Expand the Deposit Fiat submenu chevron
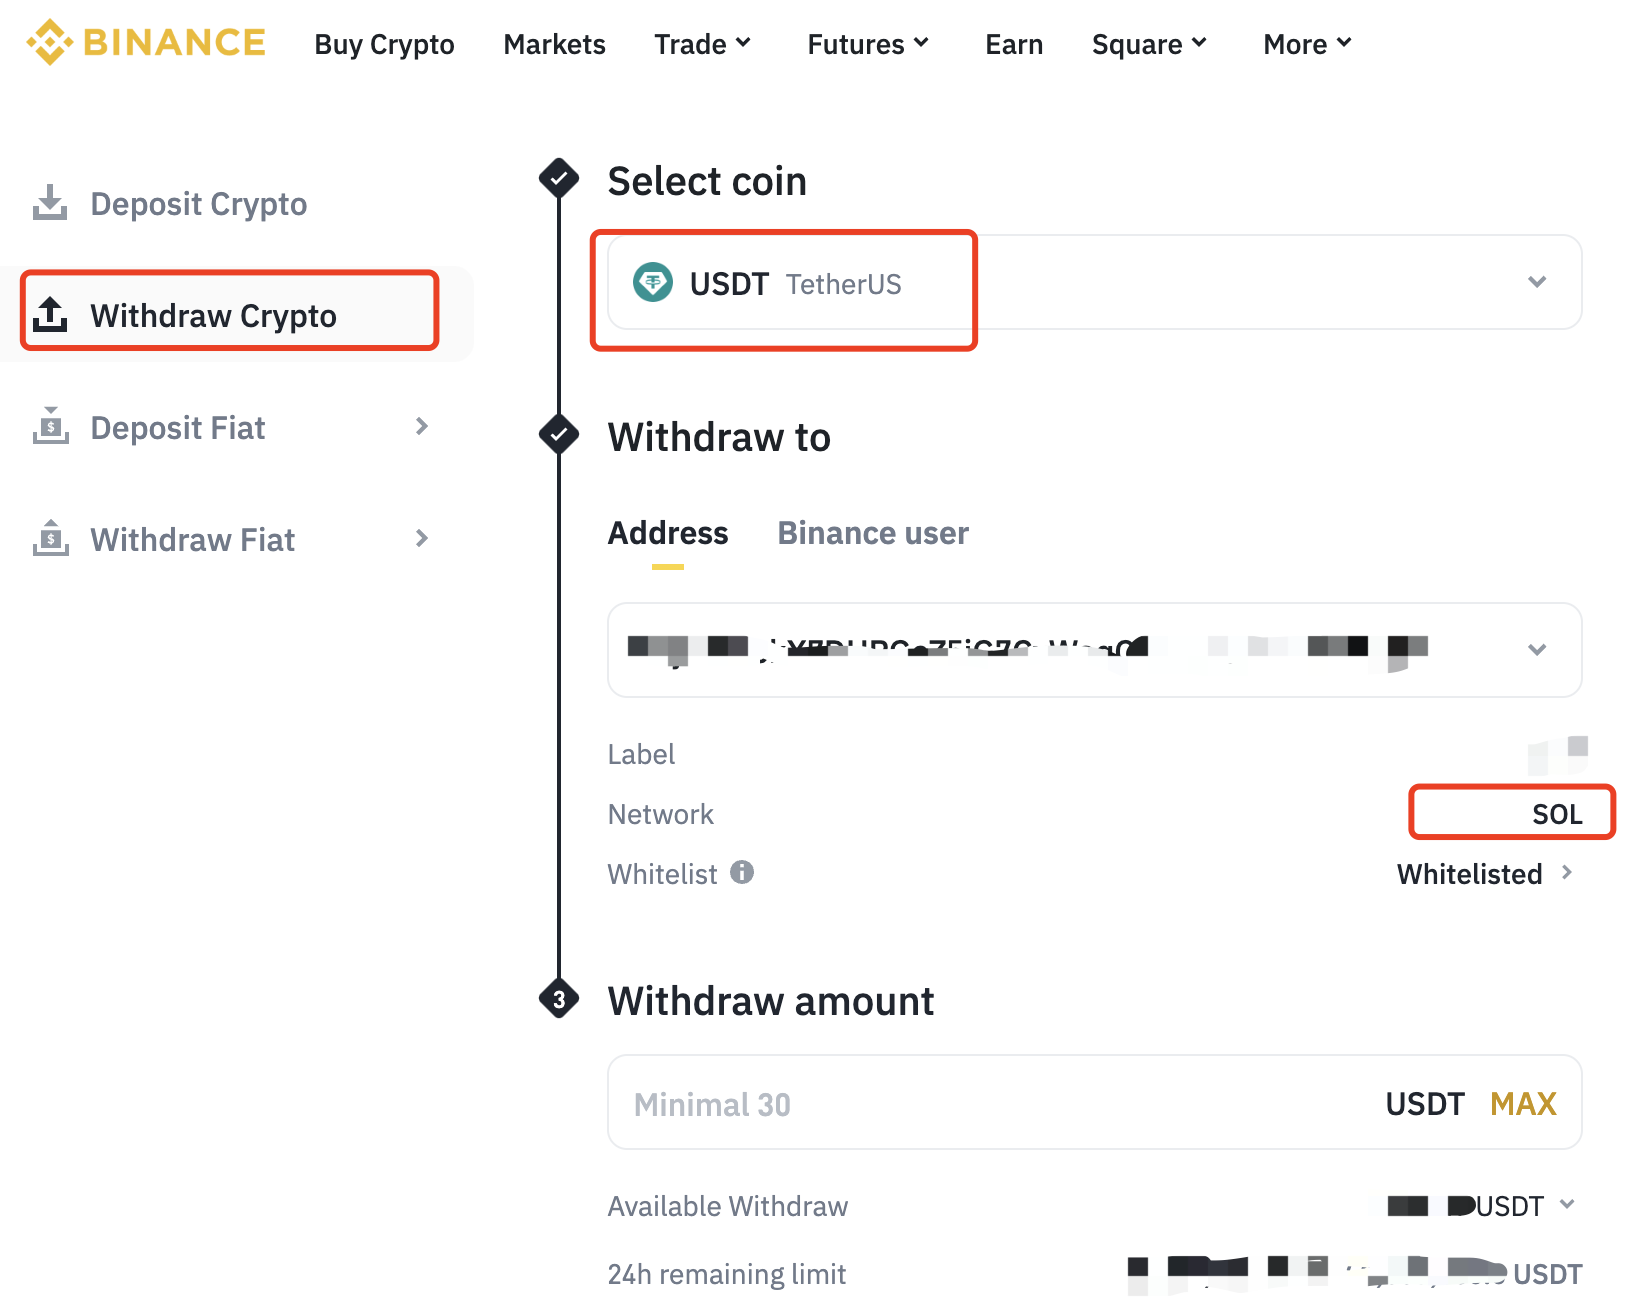The height and width of the screenshot is (1302, 1636). (x=422, y=426)
